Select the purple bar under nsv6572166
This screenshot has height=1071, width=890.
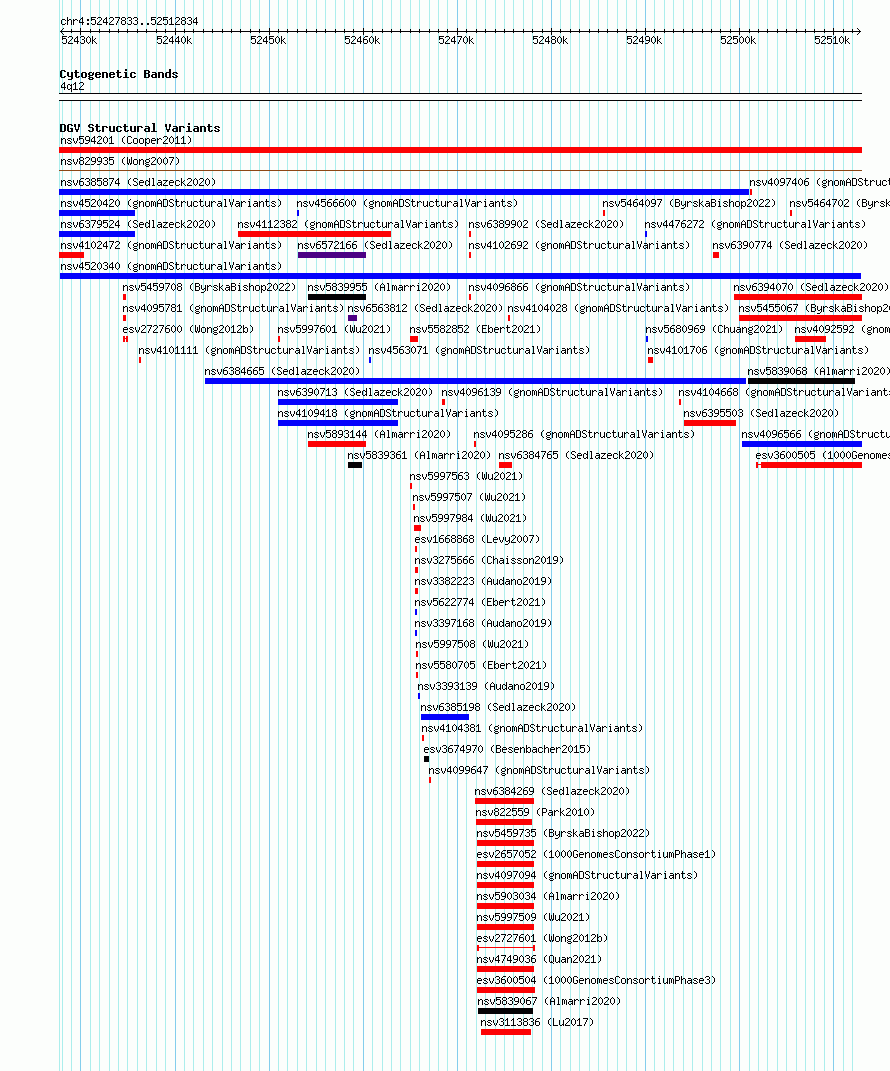(332, 255)
